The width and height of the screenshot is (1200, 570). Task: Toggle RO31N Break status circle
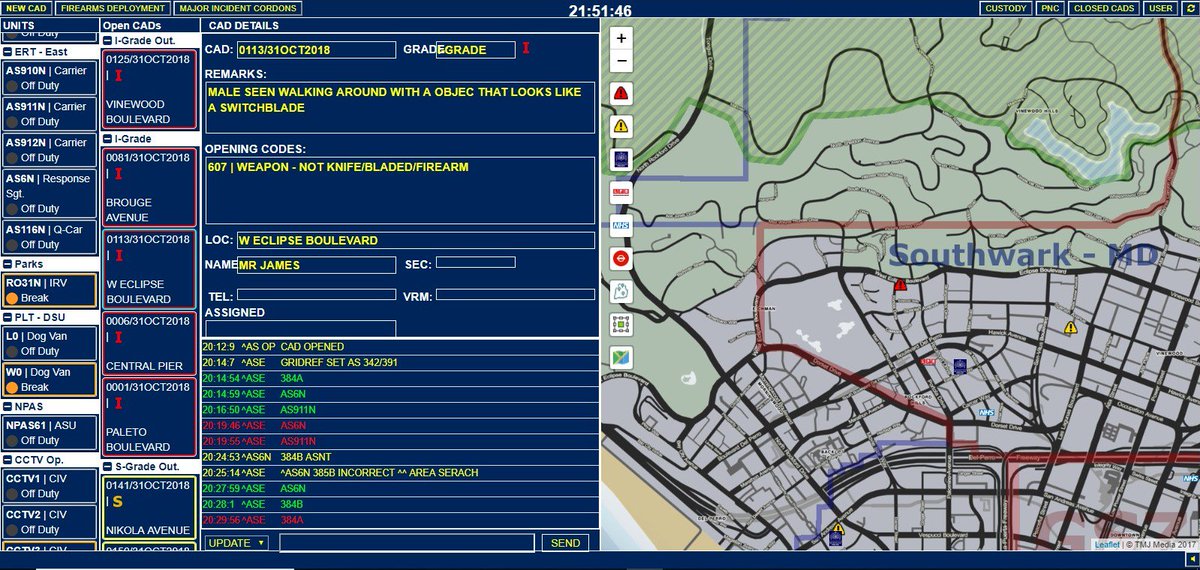(12, 299)
